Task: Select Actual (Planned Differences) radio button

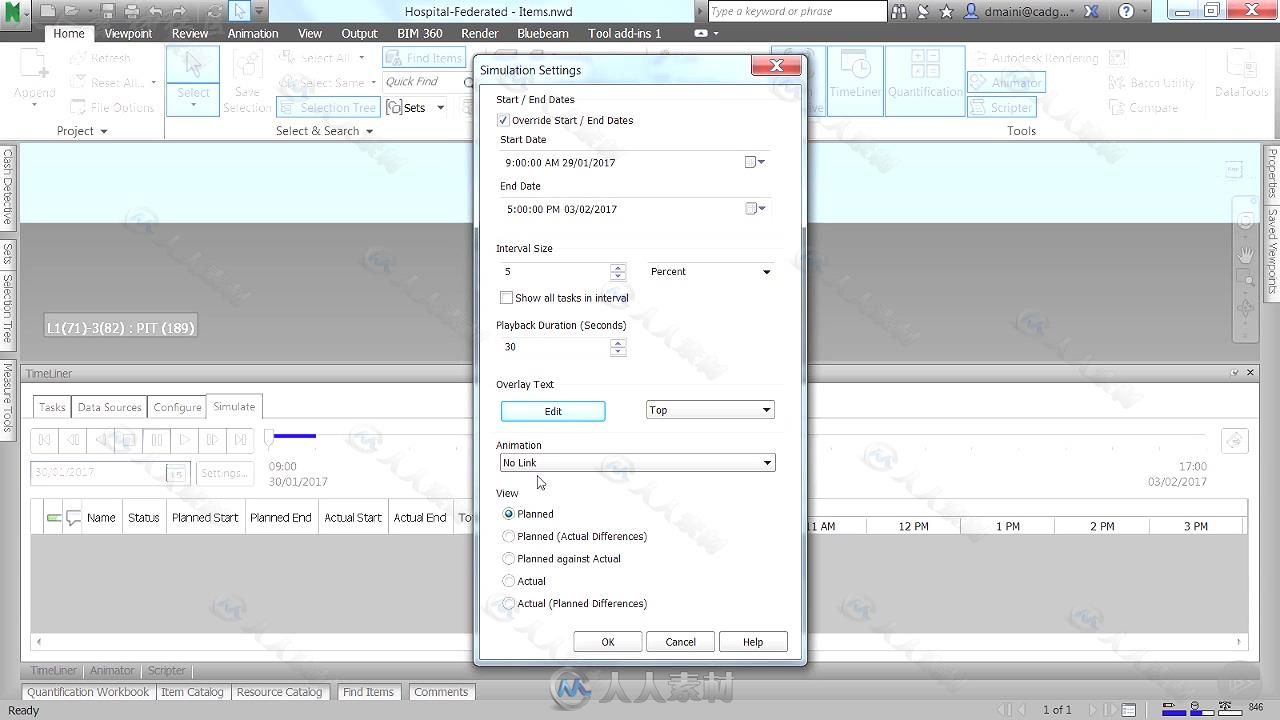Action: point(508,603)
